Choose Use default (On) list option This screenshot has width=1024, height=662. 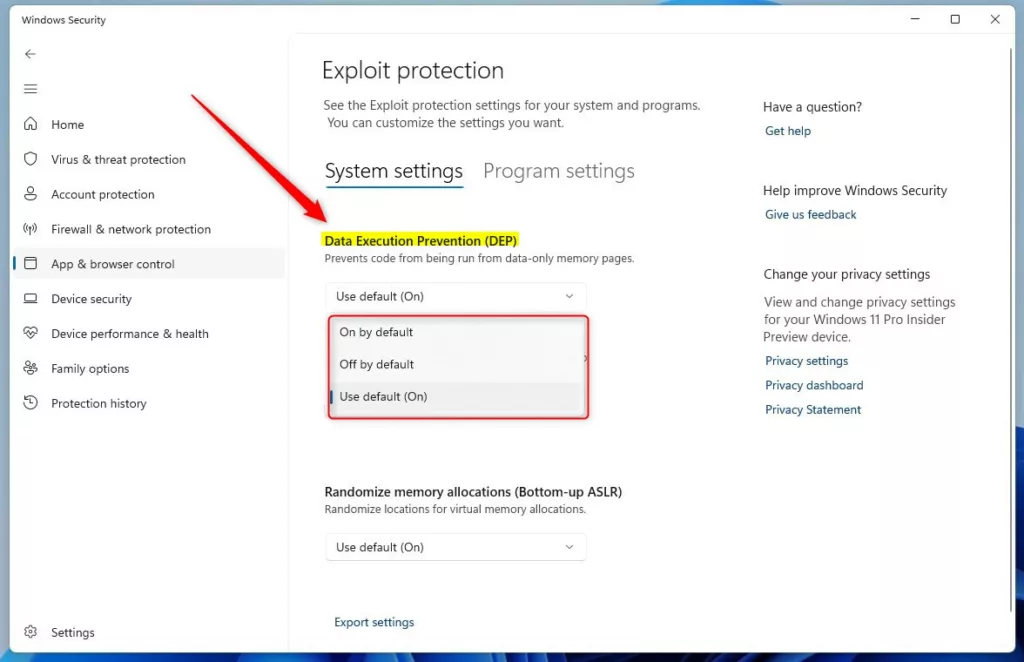(x=457, y=396)
